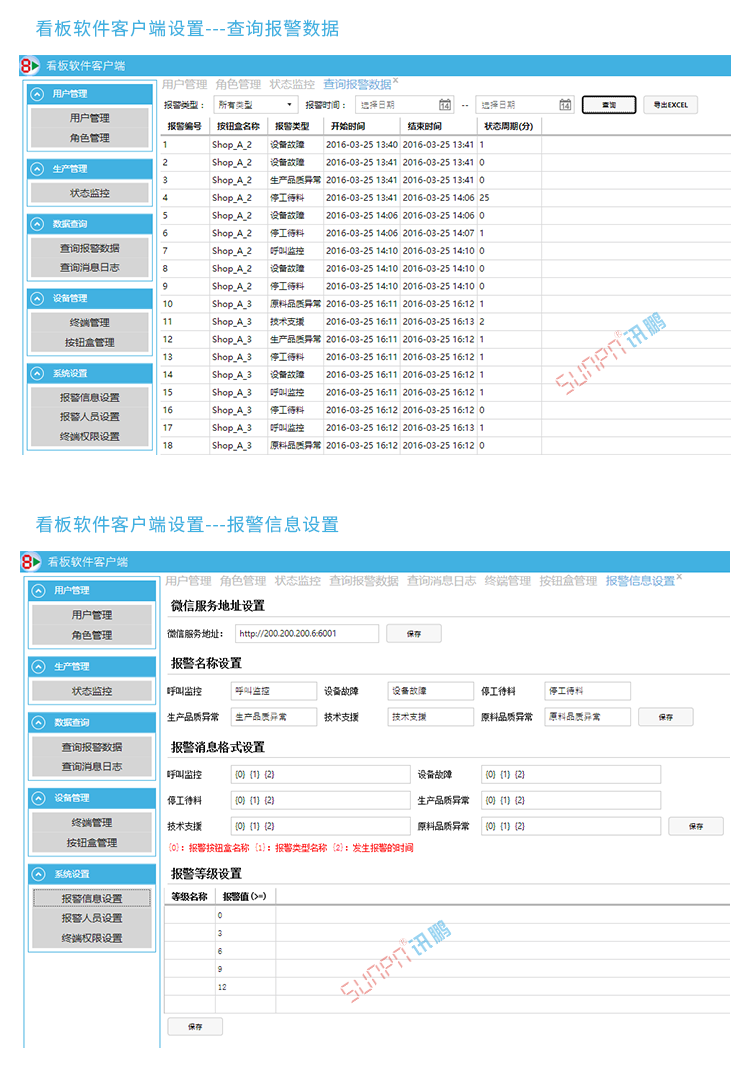
Task: Close the 报警信息设置 tab with its x icon
Action: [x=679, y=576]
